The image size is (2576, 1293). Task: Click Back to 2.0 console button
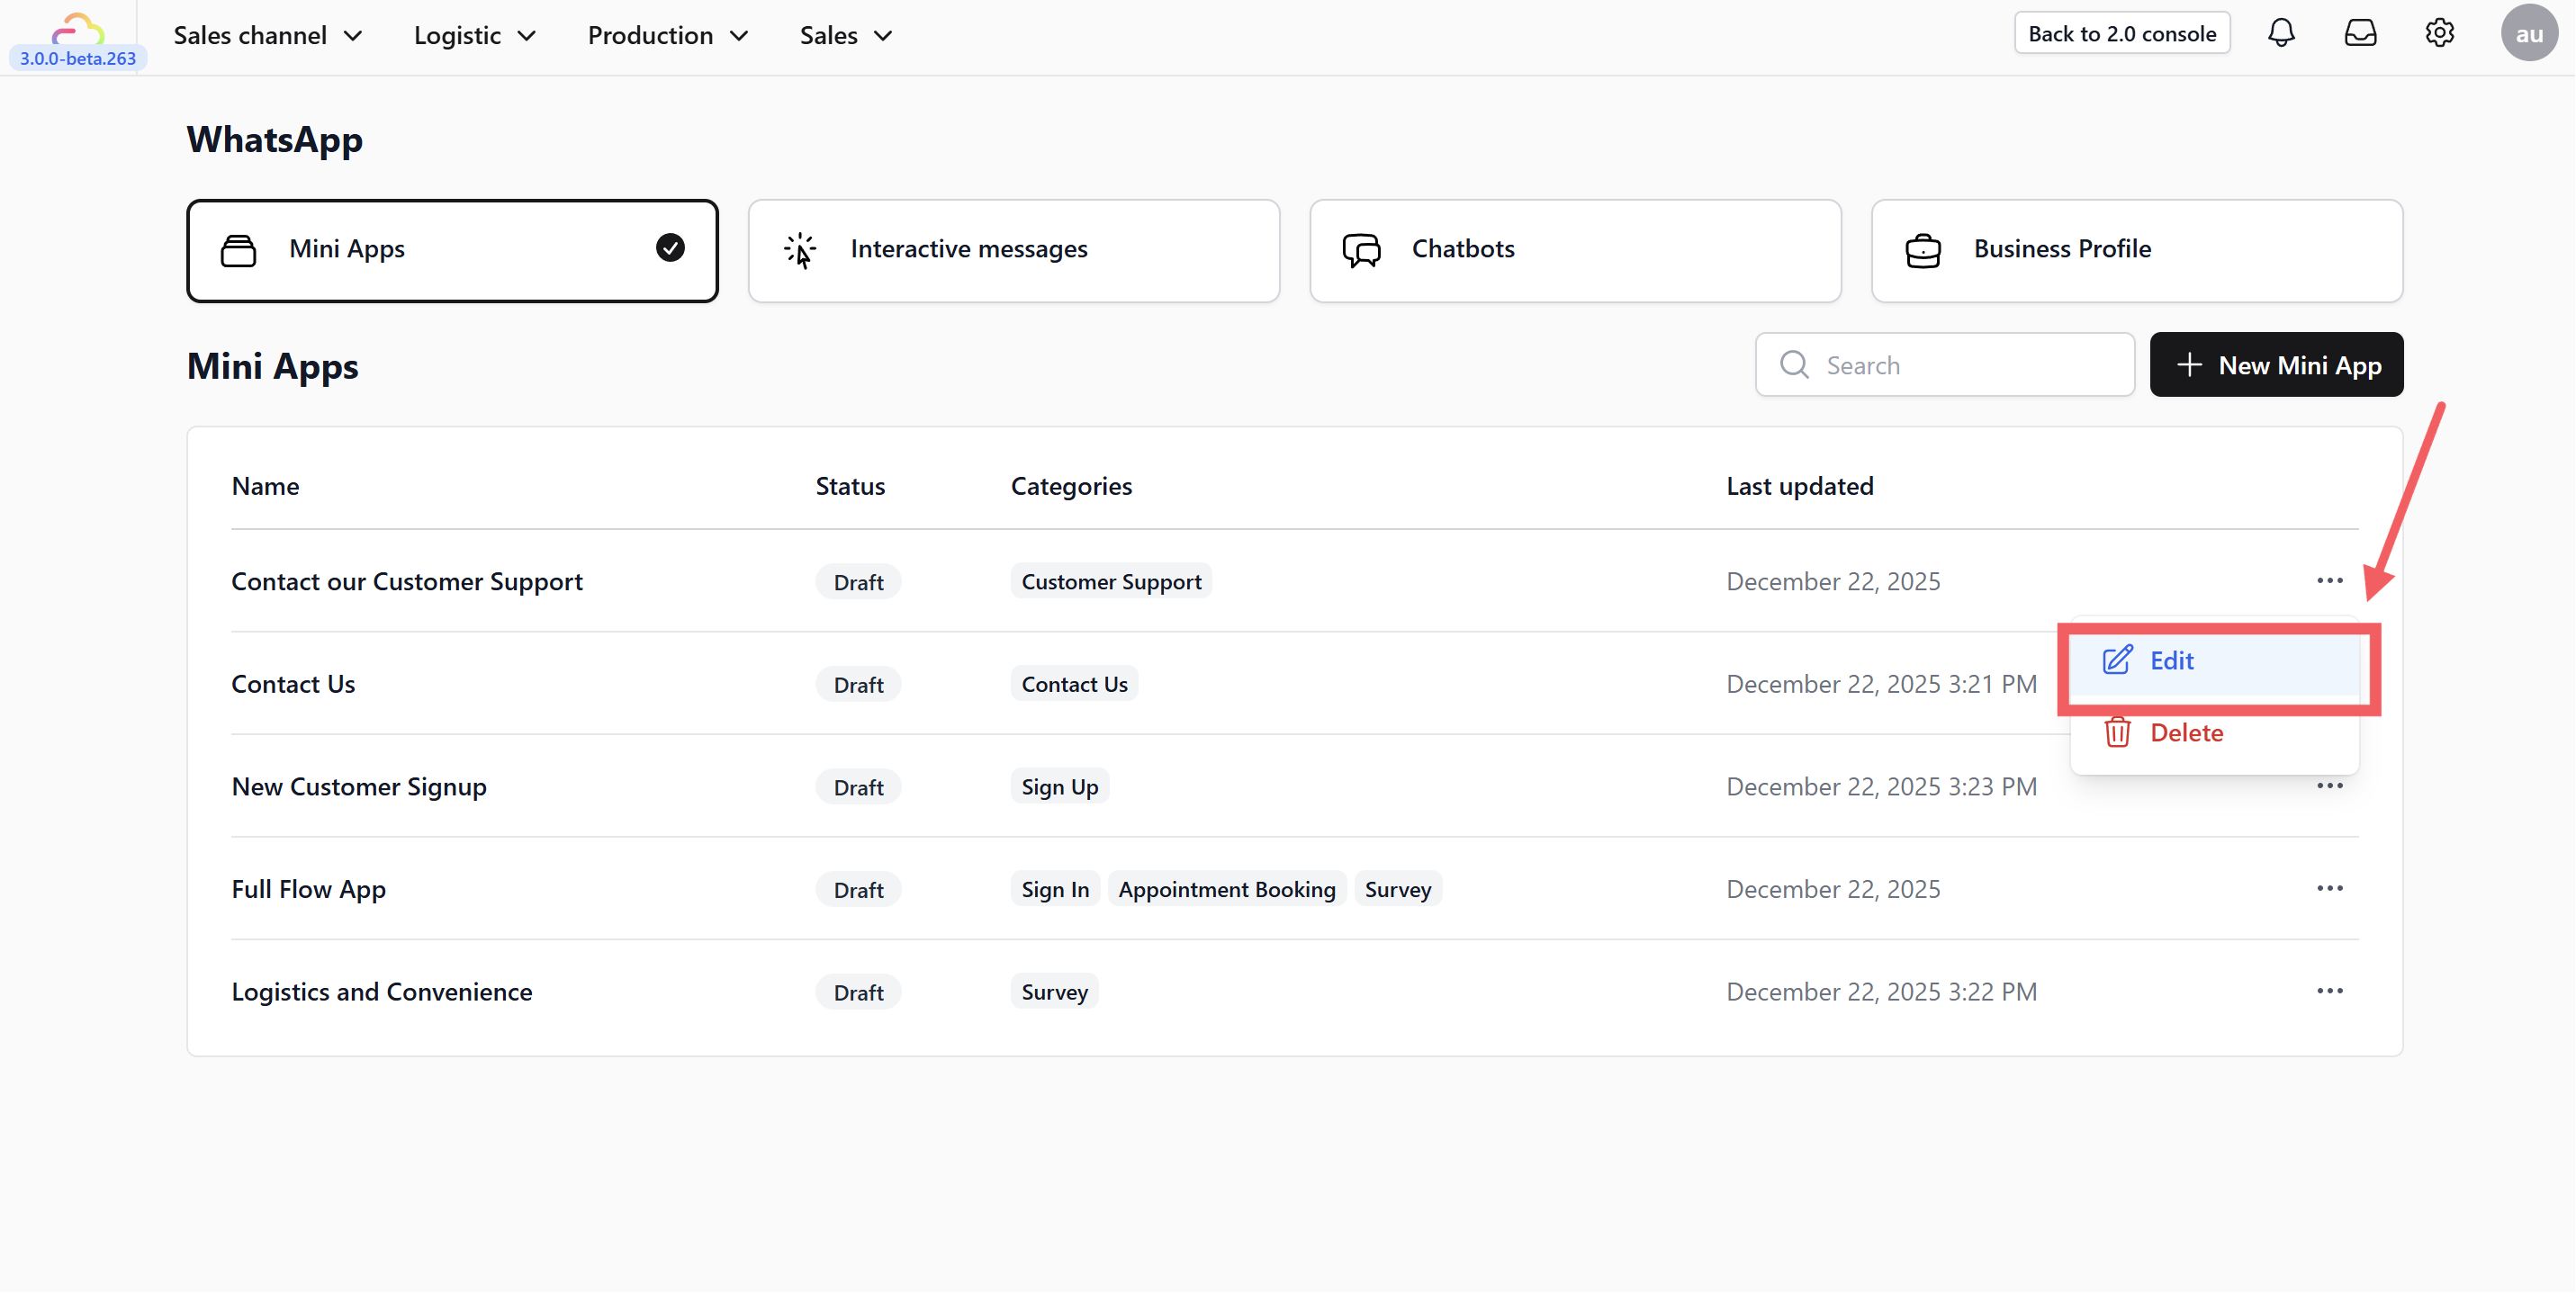[x=2121, y=33]
